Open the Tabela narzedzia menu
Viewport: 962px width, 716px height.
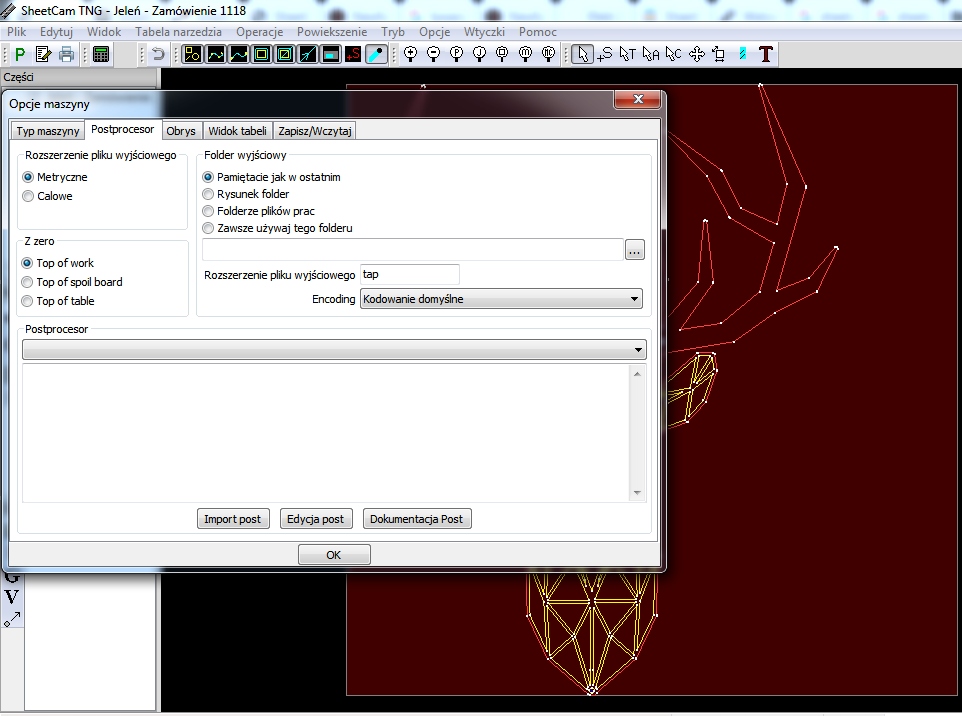(179, 32)
